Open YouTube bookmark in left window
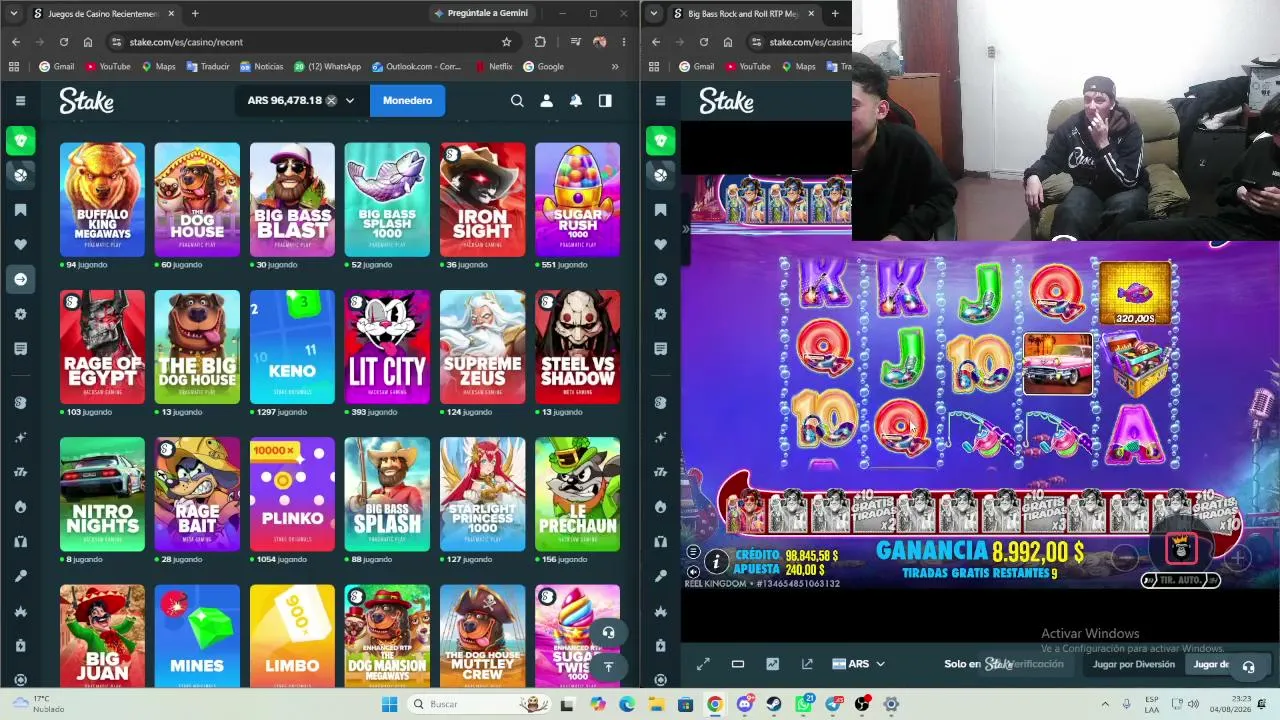 pyautogui.click(x=108, y=67)
